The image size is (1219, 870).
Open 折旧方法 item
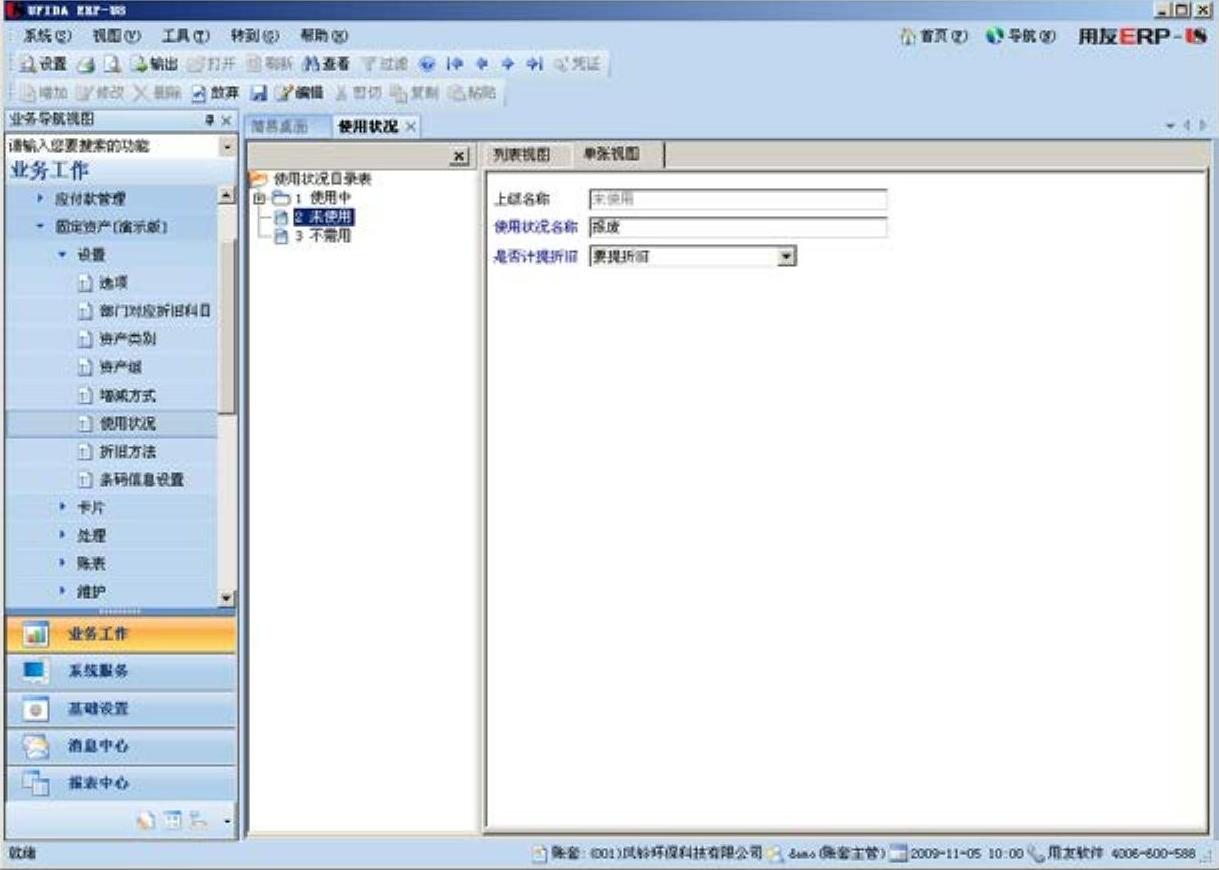pyautogui.click(x=128, y=452)
